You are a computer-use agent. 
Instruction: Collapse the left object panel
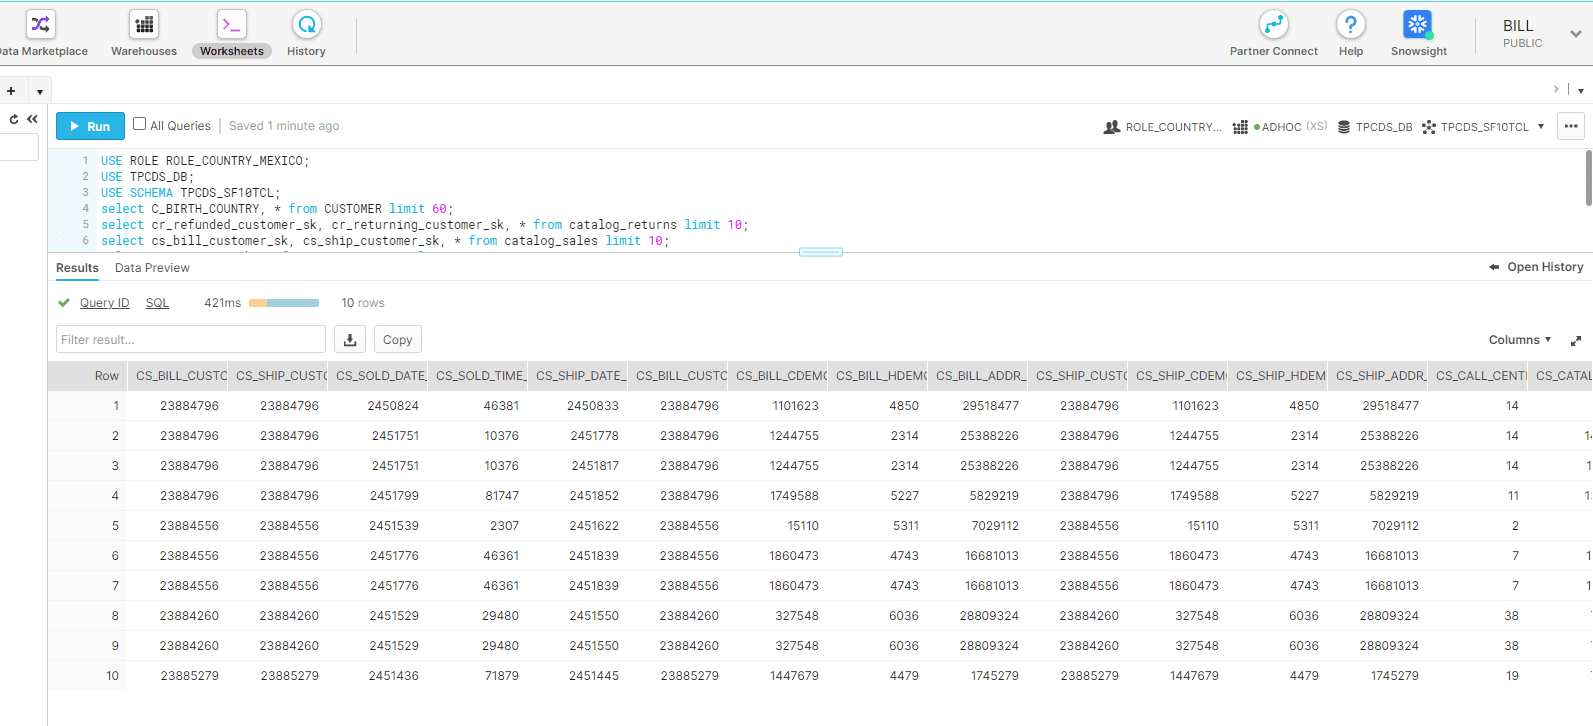[33, 119]
